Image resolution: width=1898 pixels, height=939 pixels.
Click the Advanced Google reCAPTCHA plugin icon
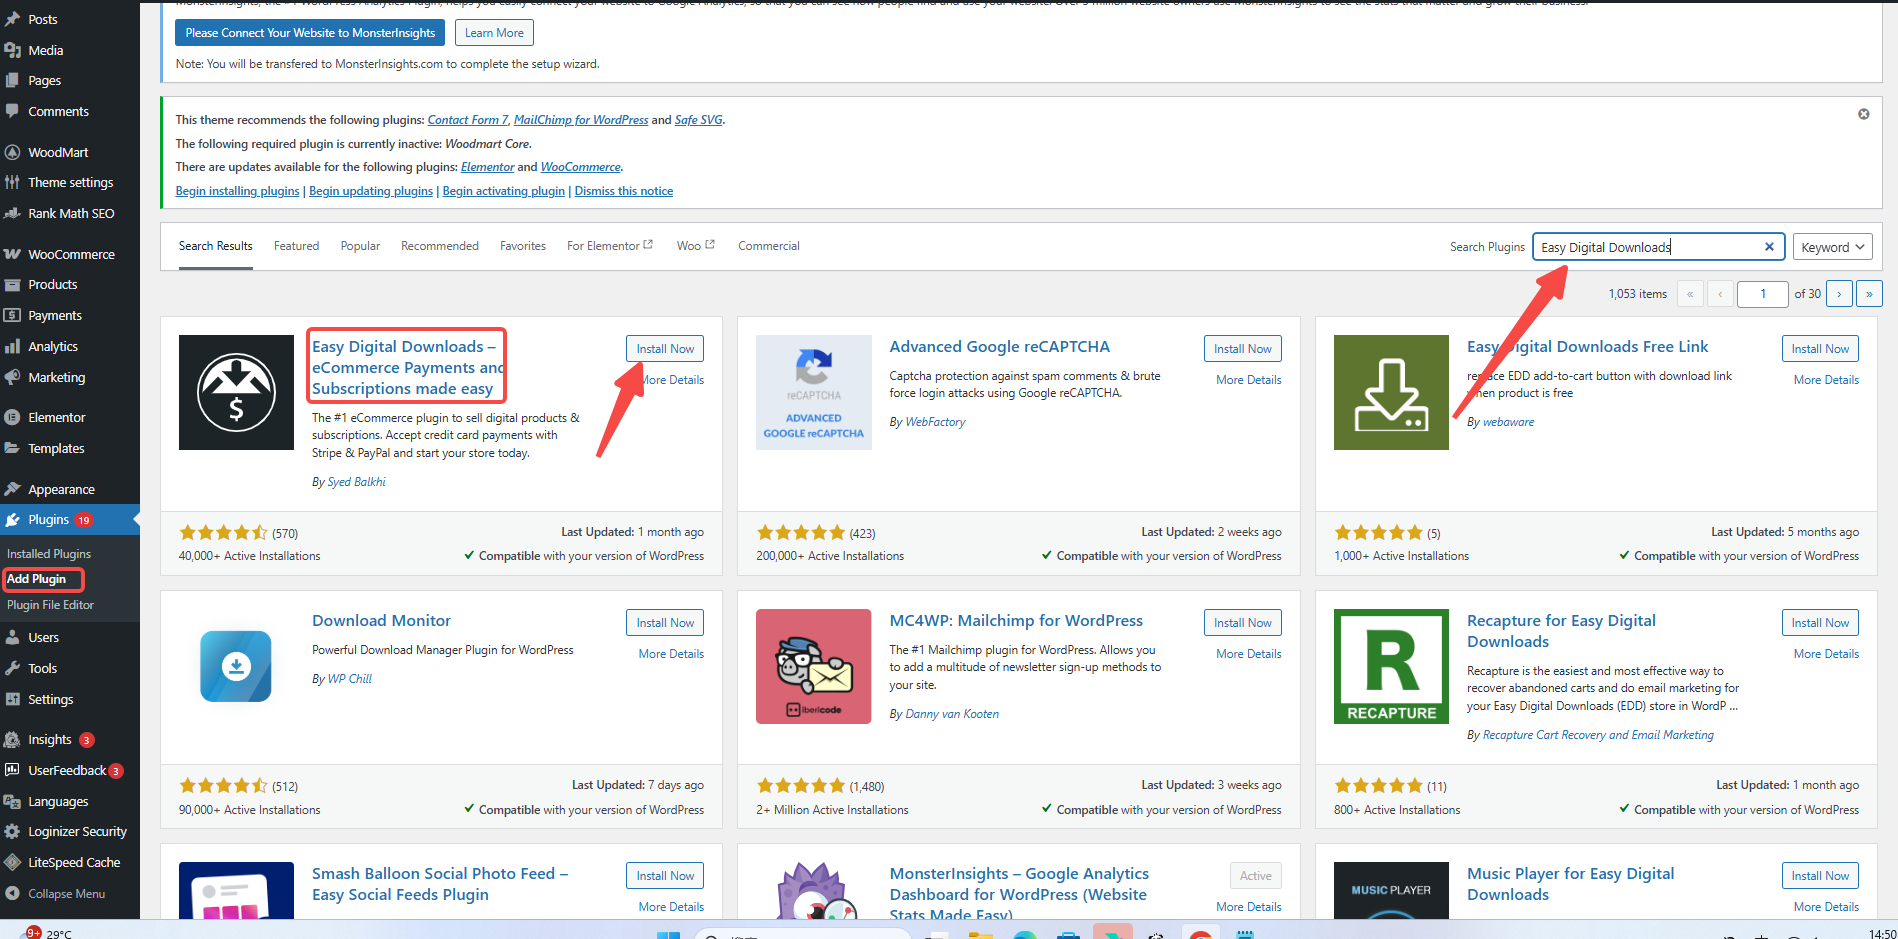pyautogui.click(x=813, y=392)
